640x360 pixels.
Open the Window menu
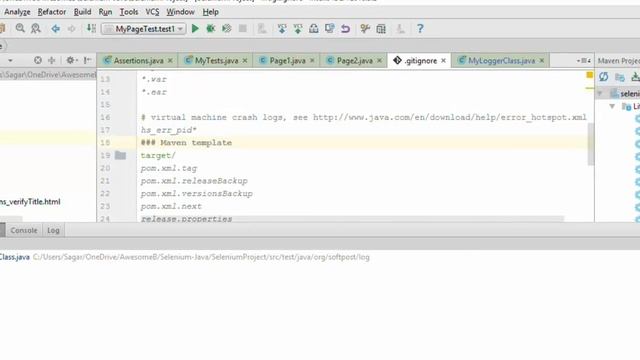[x=180, y=12]
